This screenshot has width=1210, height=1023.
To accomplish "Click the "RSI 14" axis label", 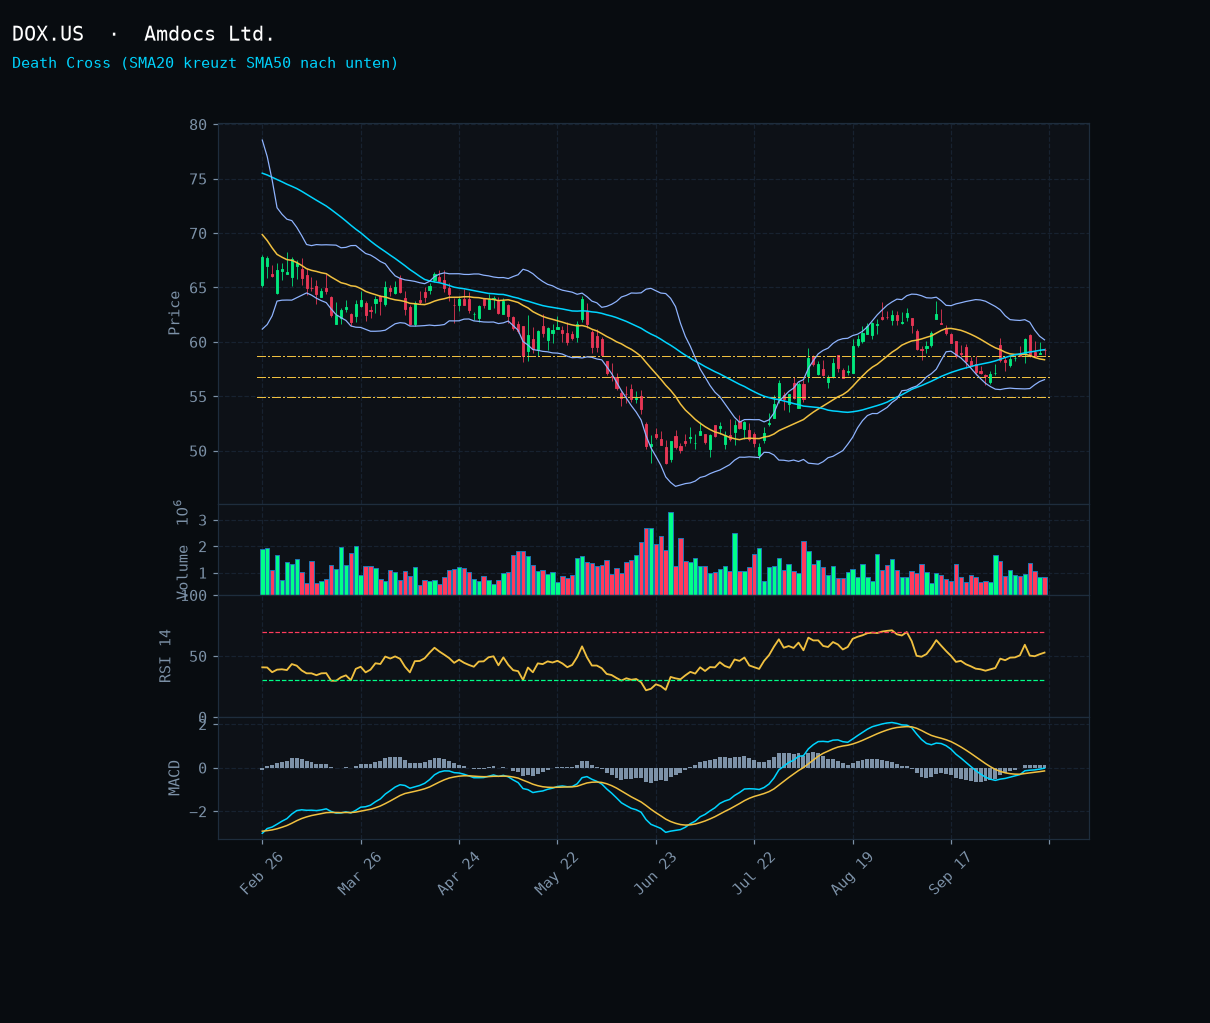I will (166, 656).
